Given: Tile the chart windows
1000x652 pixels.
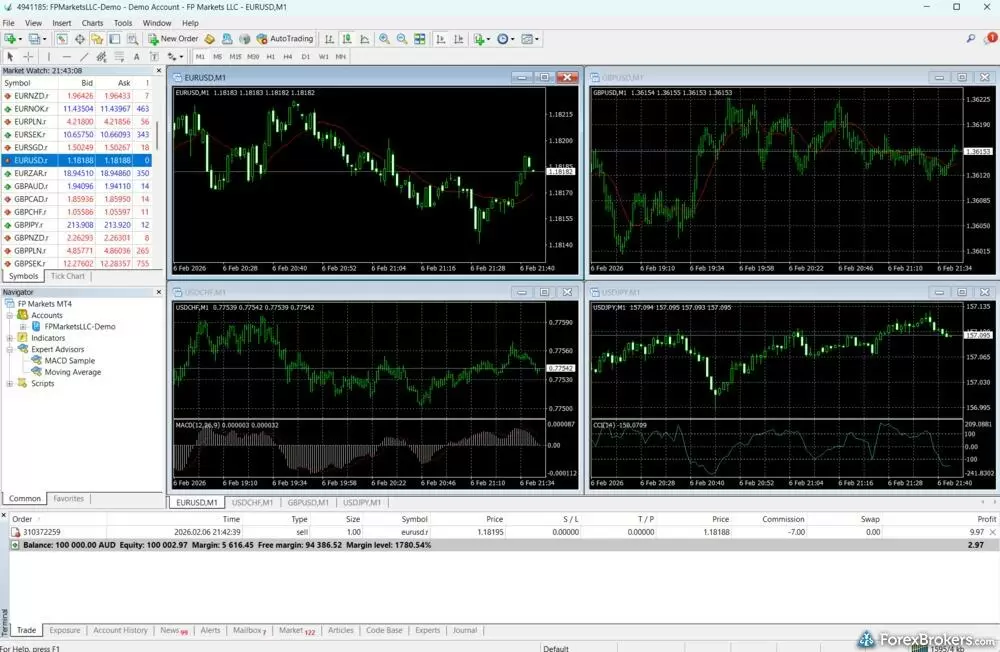Looking at the screenshot, I should point(419,38).
